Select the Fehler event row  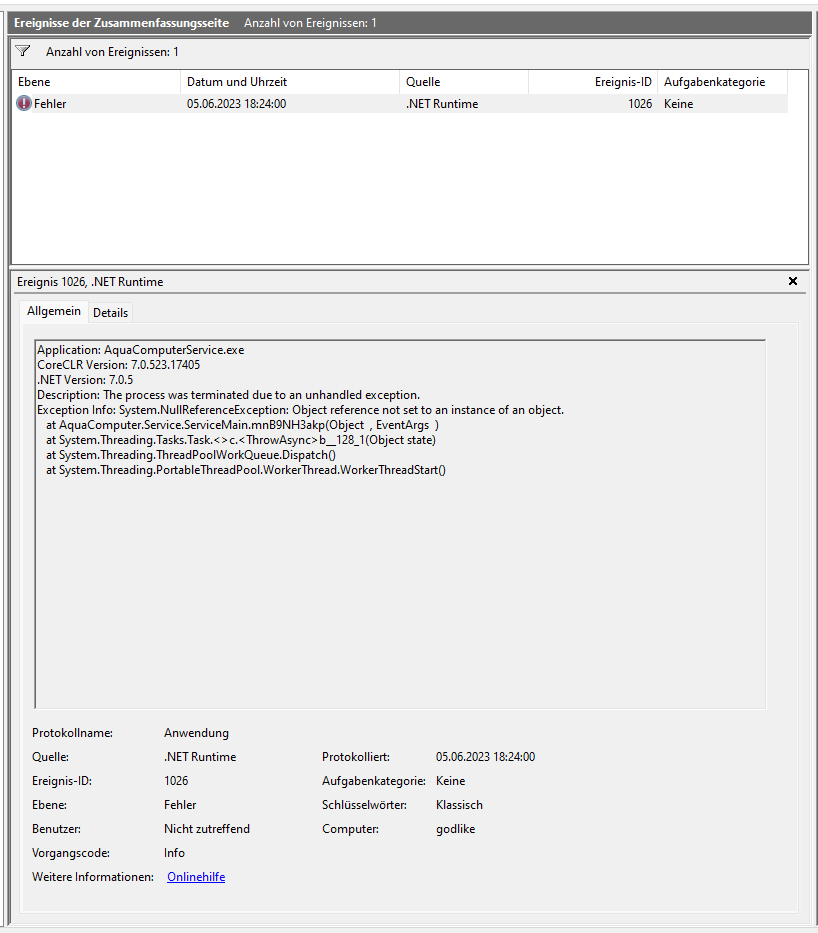click(x=400, y=104)
